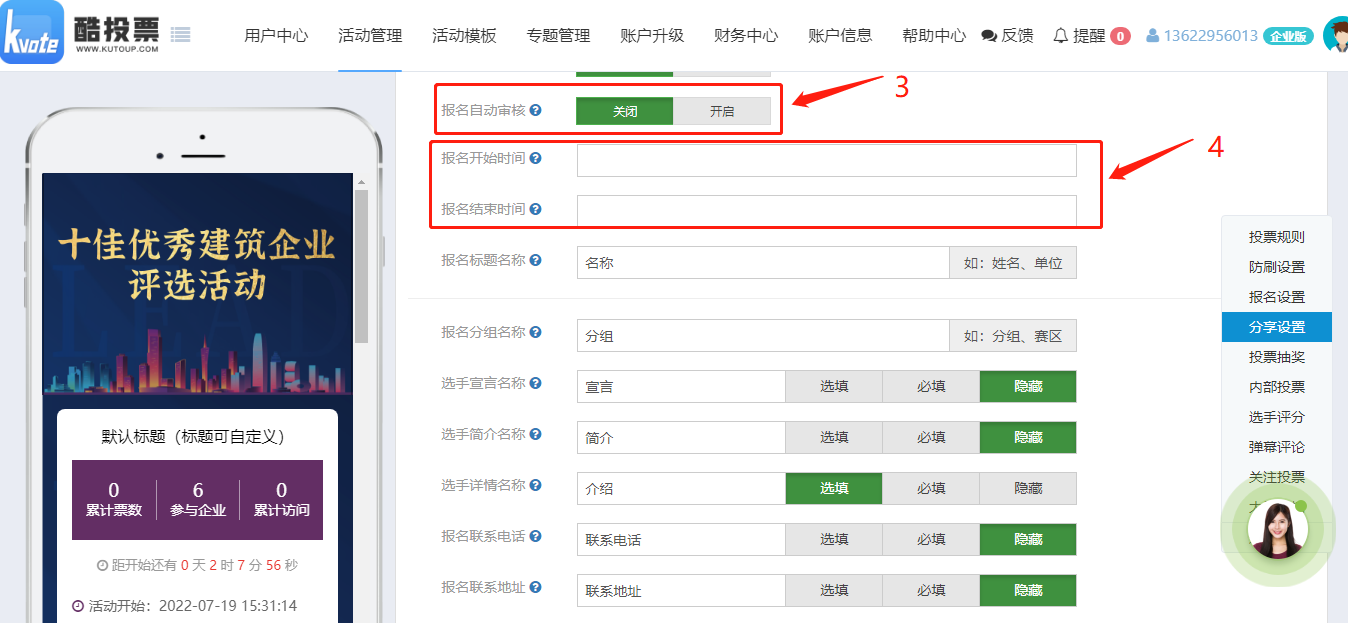The image size is (1348, 623).
Task: Edit the 报名标题名称 field
Action: point(763,263)
